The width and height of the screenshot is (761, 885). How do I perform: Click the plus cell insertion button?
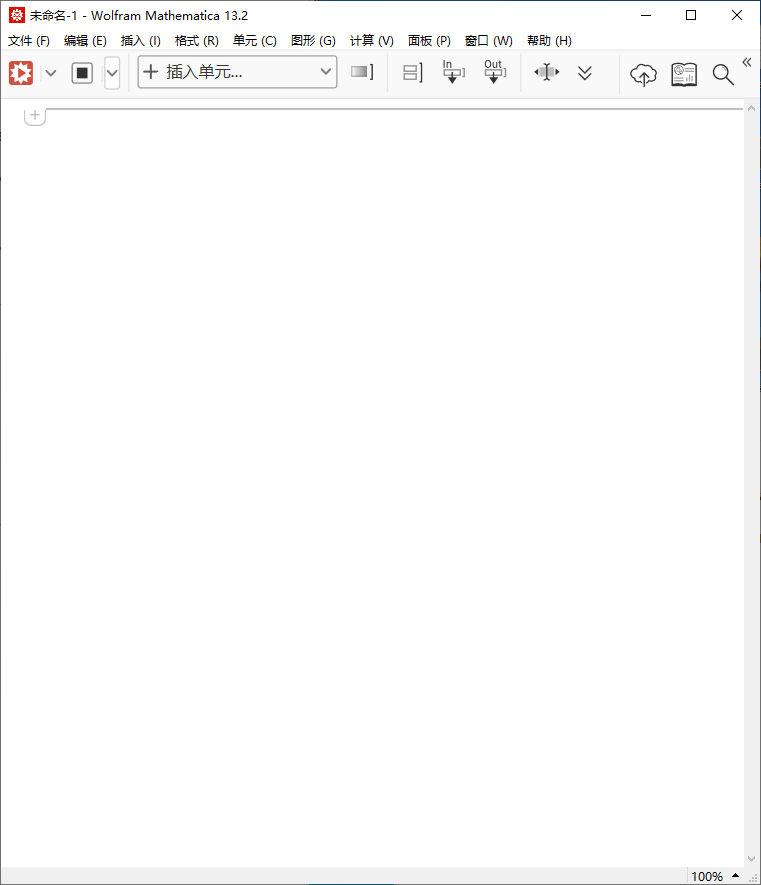35,116
